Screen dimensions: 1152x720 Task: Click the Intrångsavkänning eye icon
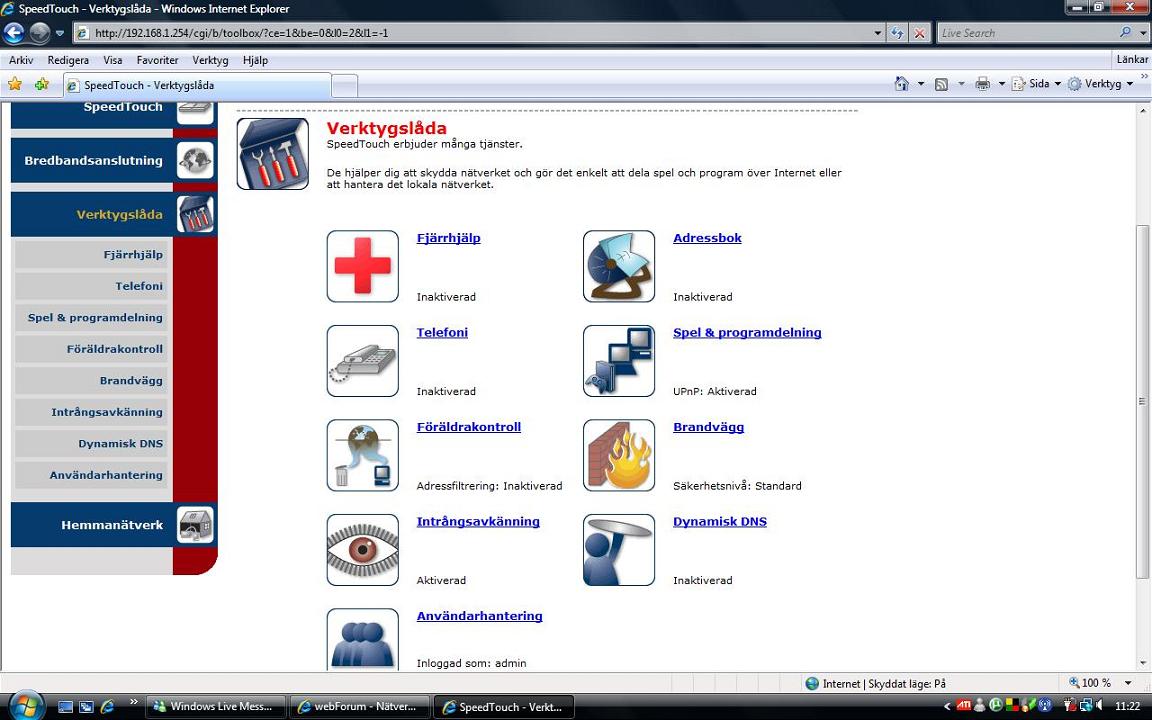pos(362,550)
